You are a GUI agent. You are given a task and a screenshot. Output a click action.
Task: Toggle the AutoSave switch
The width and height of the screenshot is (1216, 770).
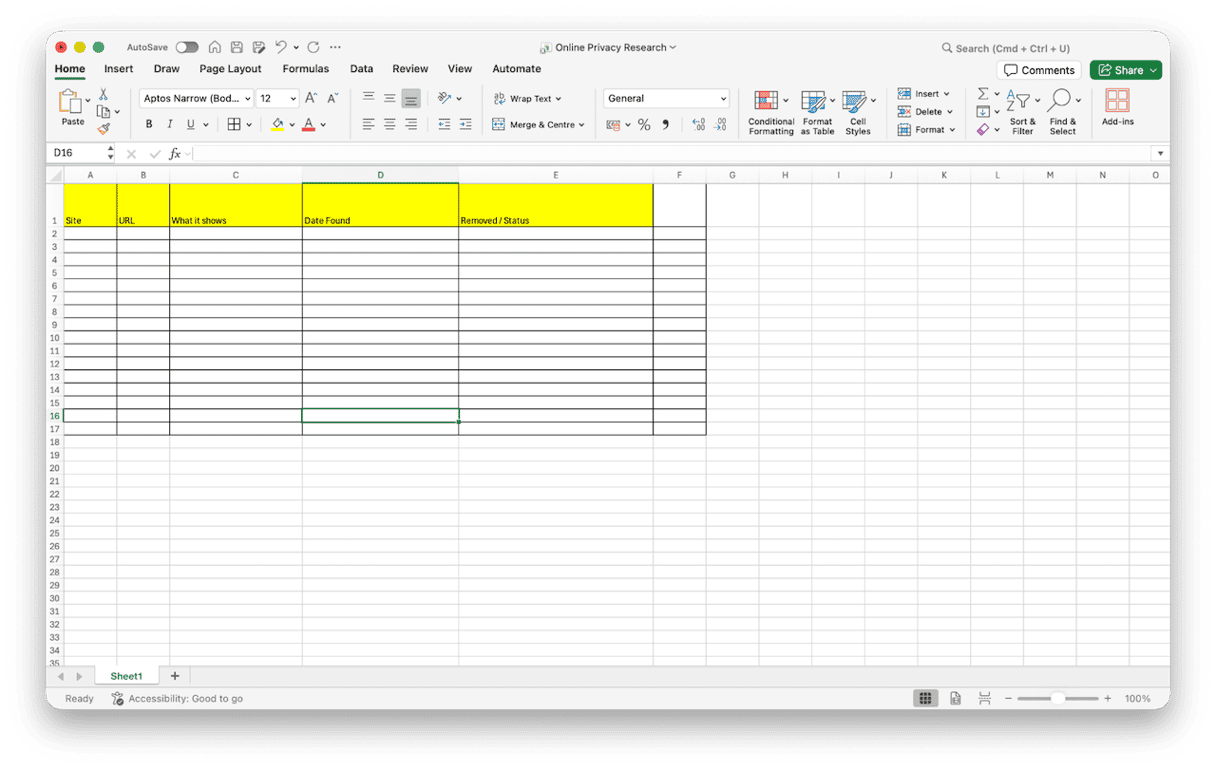pos(186,47)
